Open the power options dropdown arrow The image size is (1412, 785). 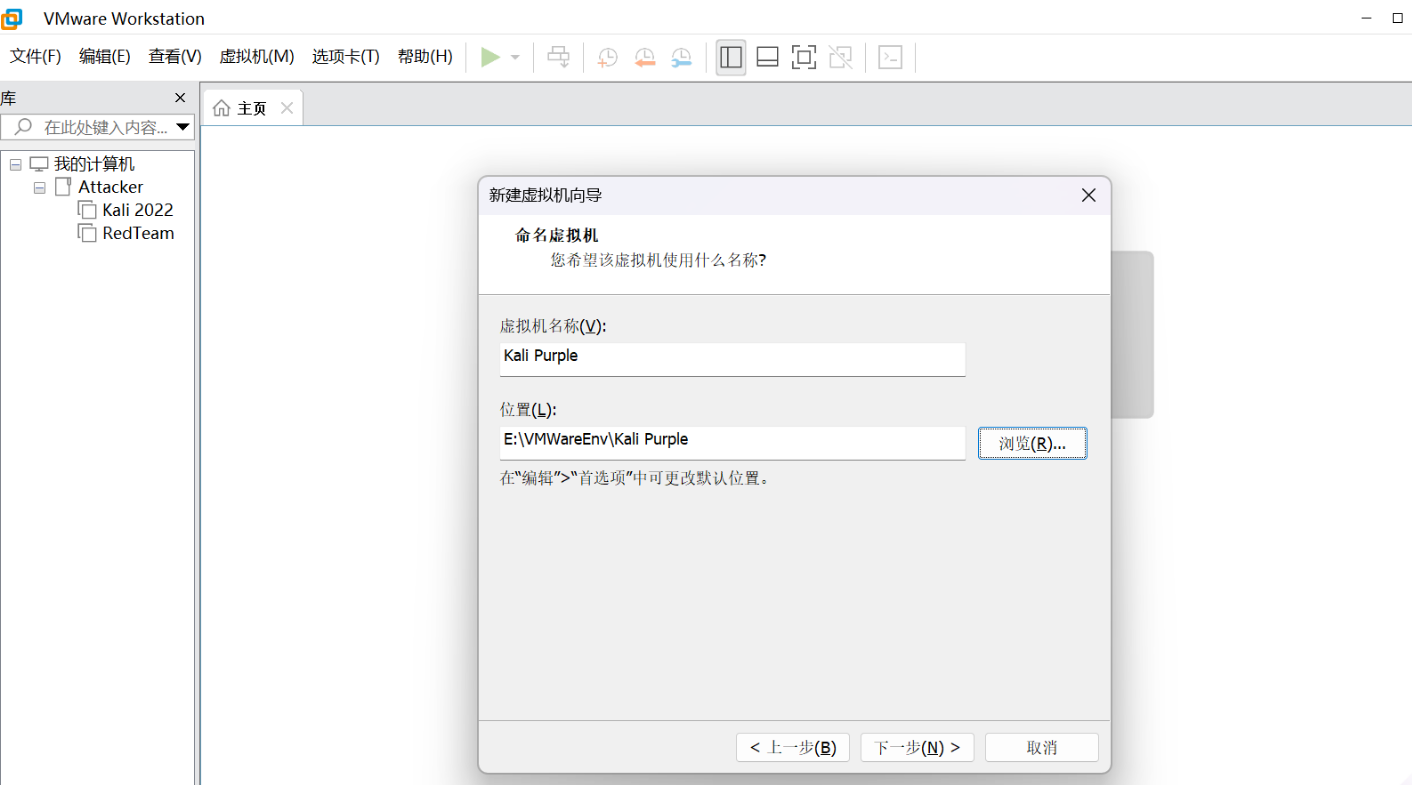[x=515, y=57]
